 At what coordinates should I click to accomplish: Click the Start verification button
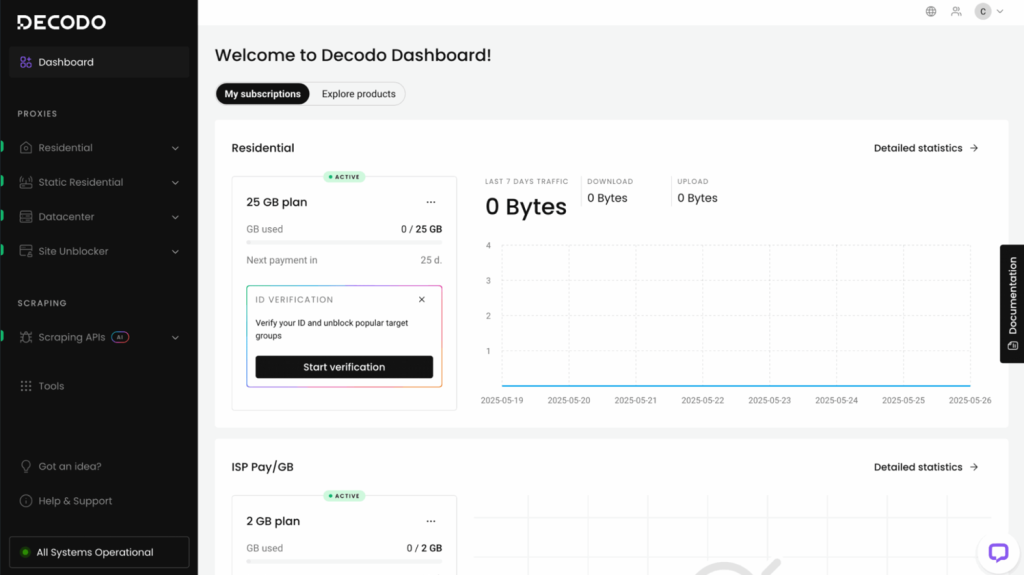(344, 367)
